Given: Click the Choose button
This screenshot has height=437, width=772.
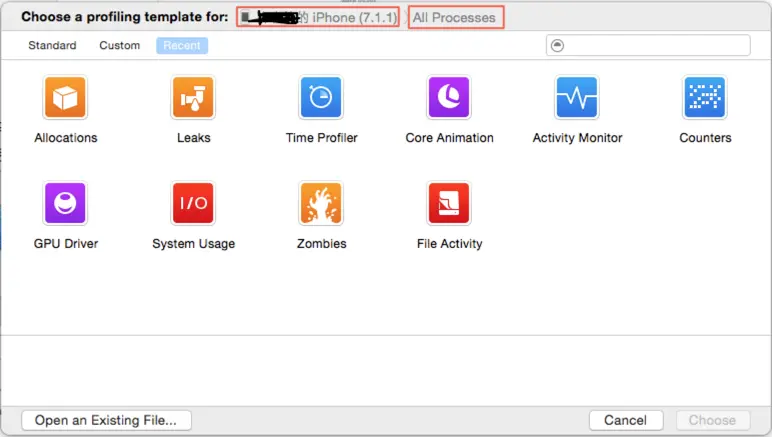Looking at the screenshot, I should click(x=712, y=420).
